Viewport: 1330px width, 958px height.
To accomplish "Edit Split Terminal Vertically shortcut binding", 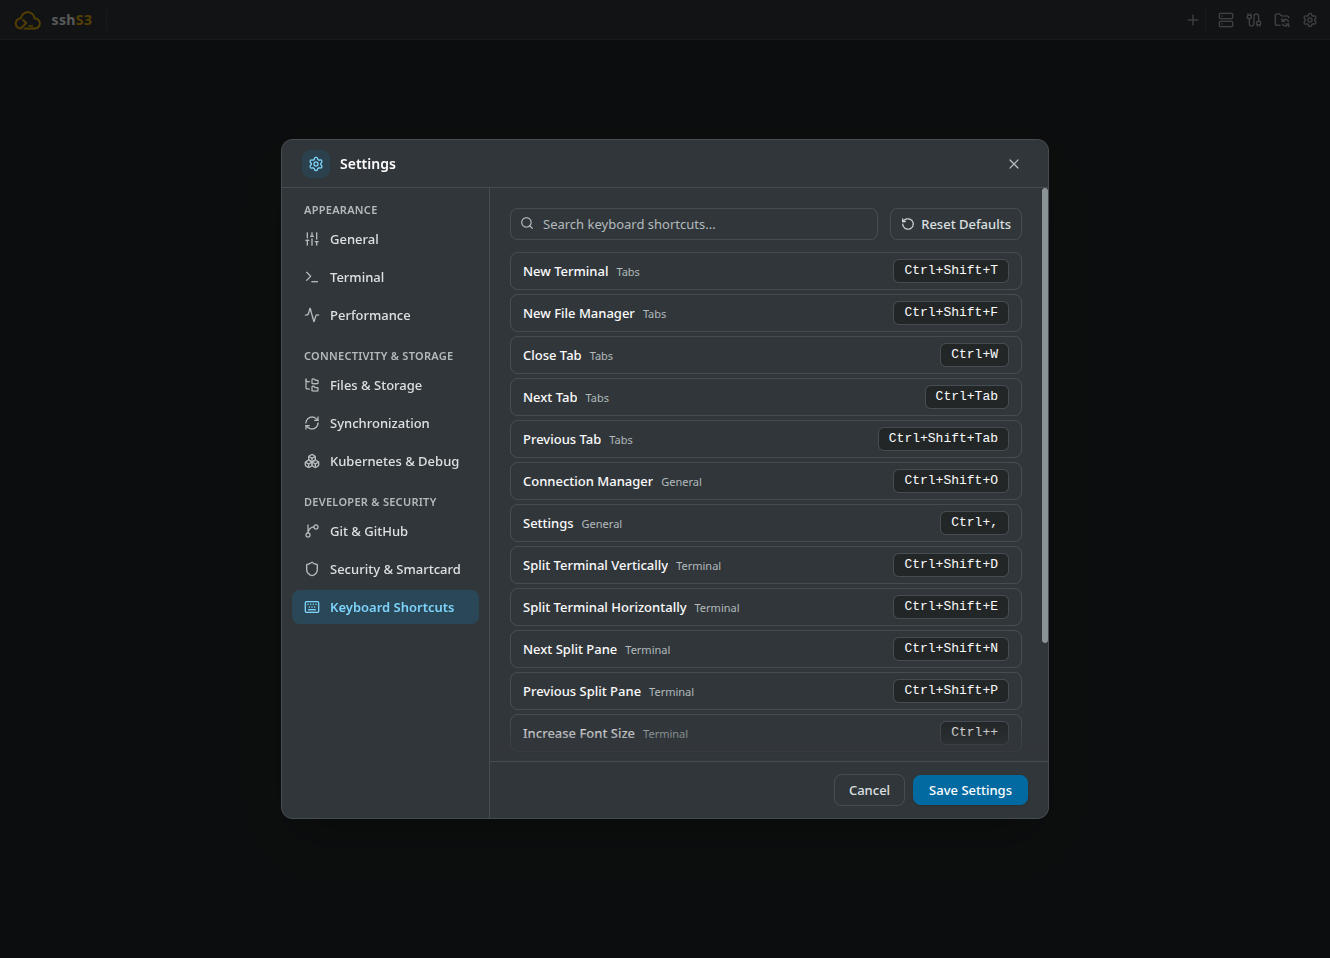I will pos(951,564).
